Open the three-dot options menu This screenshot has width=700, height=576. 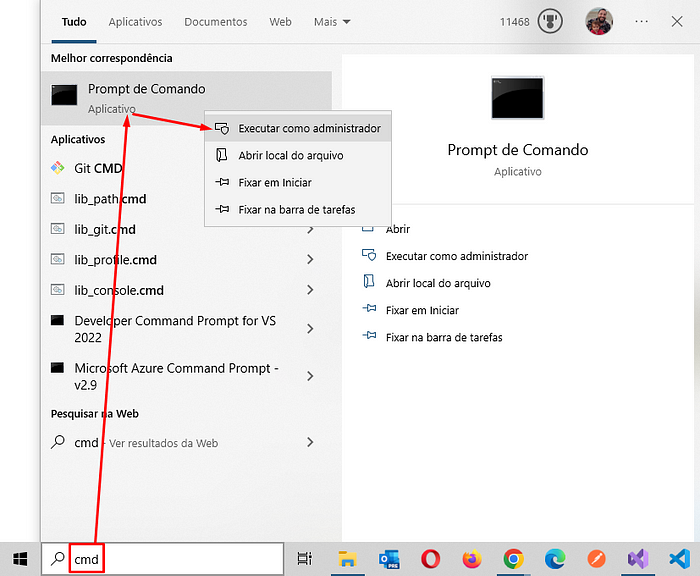pyautogui.click(x=642, y=21)
